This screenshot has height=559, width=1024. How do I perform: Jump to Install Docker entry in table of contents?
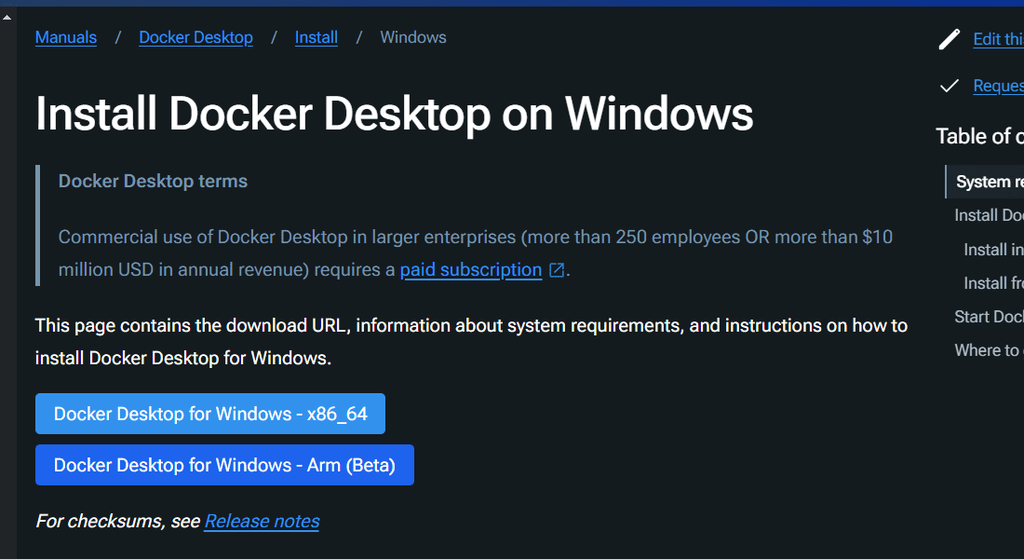point(989,216)
